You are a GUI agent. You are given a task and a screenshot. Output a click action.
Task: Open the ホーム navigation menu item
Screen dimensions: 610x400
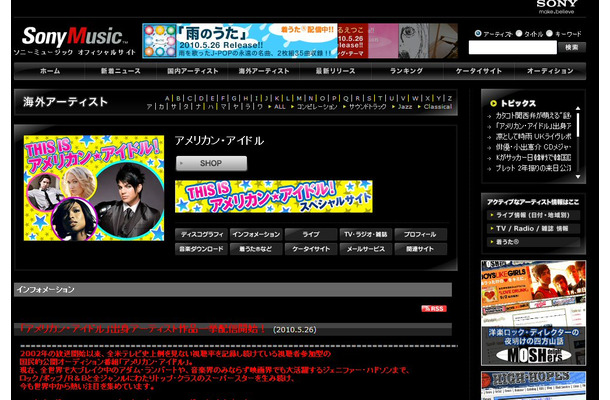[50, 71]
